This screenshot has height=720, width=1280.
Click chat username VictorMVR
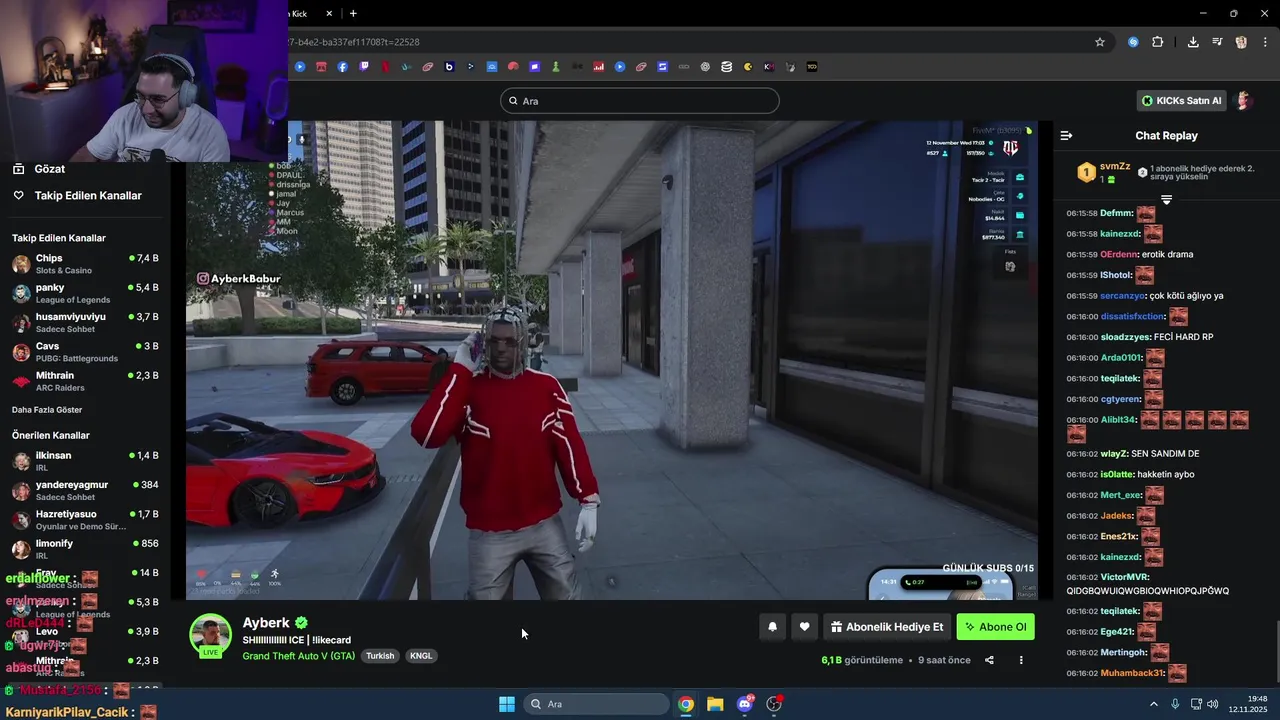pos(1125,577)
